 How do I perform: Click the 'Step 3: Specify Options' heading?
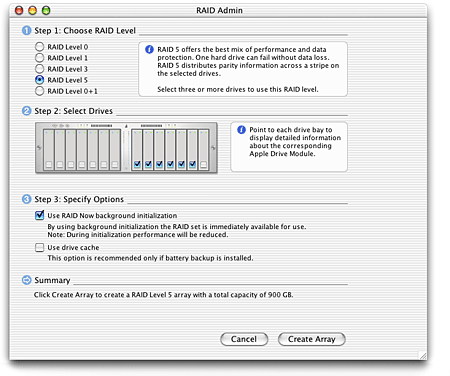79,199
